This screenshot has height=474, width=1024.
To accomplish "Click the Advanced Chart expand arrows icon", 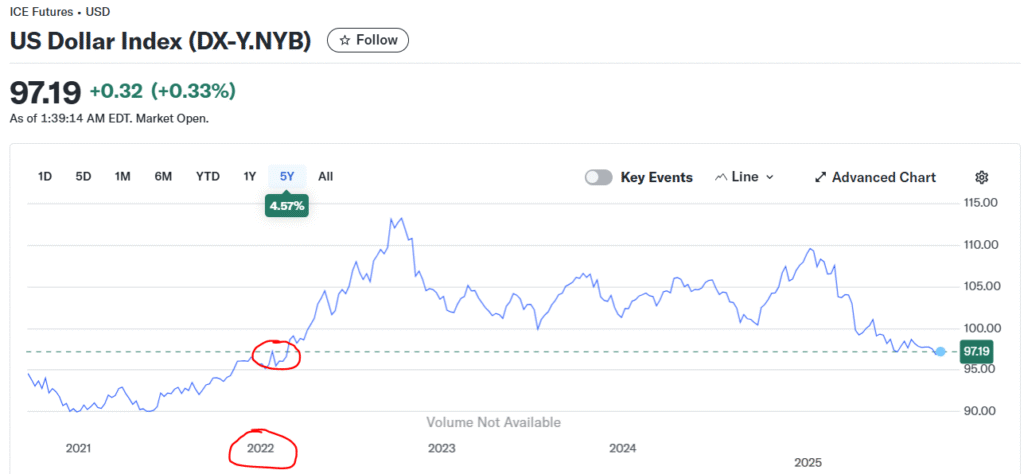I will pyautogui.click(x=821, y=177).
